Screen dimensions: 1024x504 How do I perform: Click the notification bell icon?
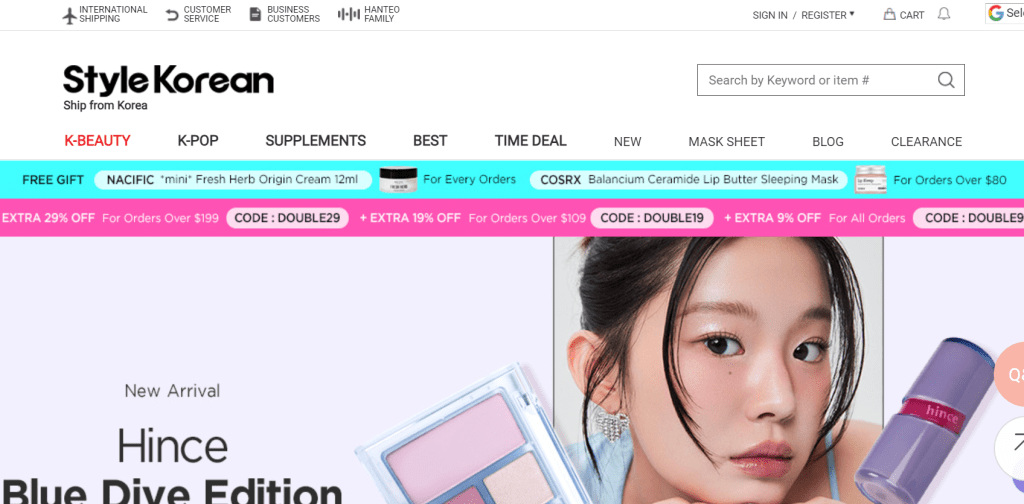tap(944, 14)
